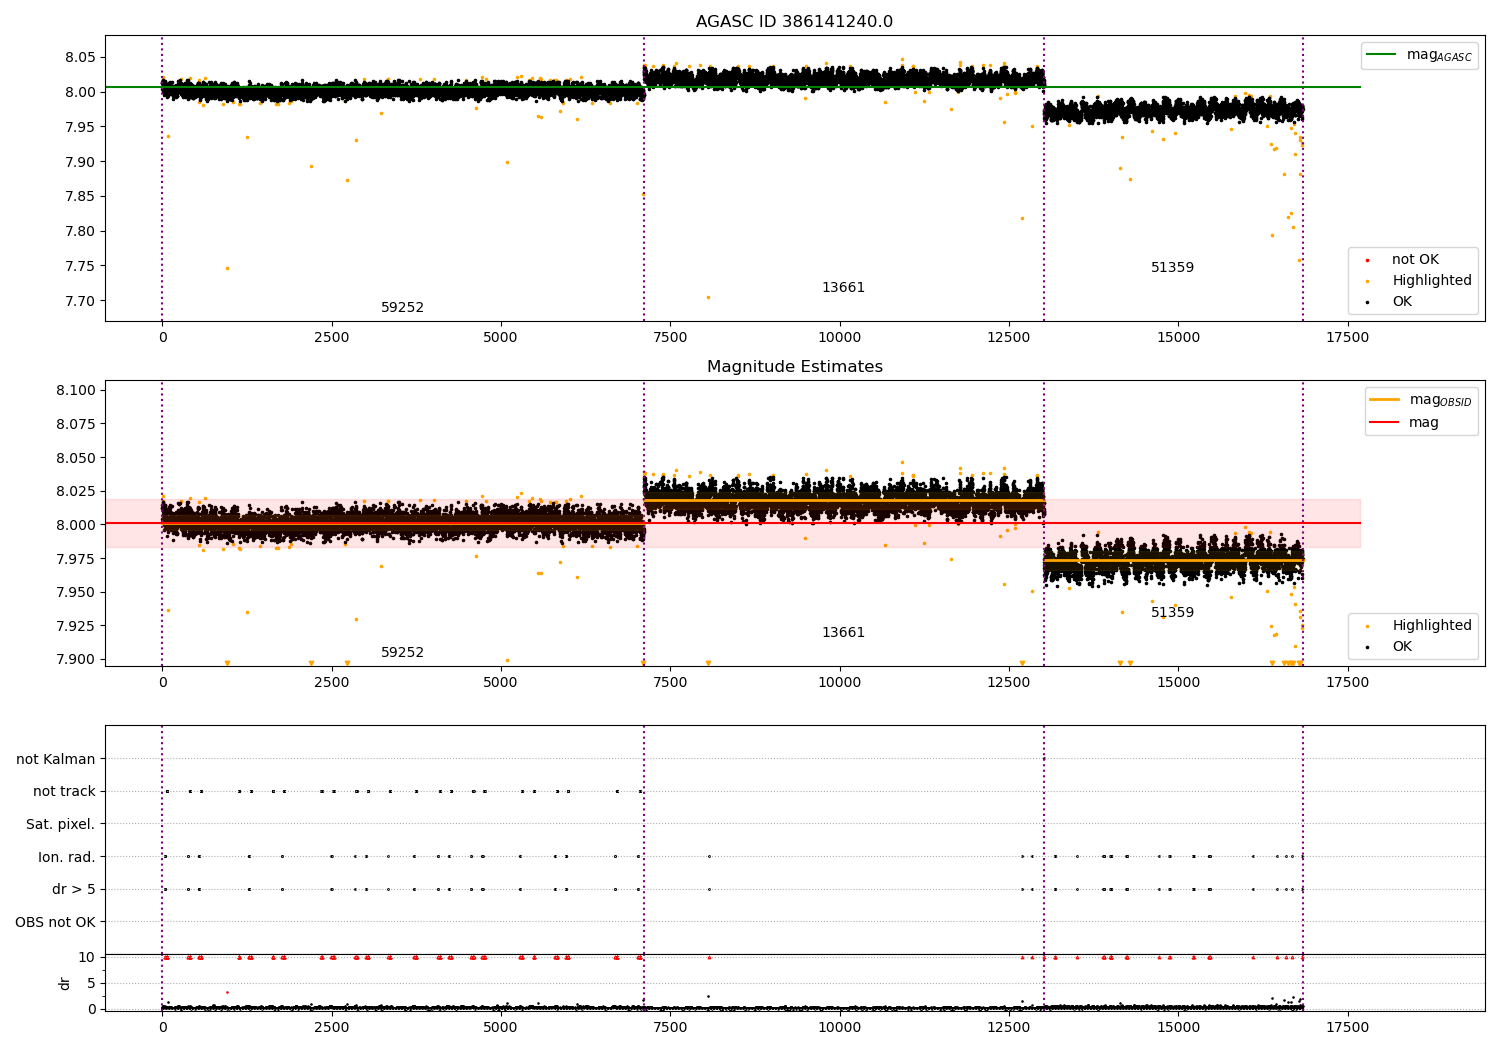Screen dimensions: 1500x1050
Task: Click the 7500 x-tick under the top plot
Action: click(x=670, y=338)
